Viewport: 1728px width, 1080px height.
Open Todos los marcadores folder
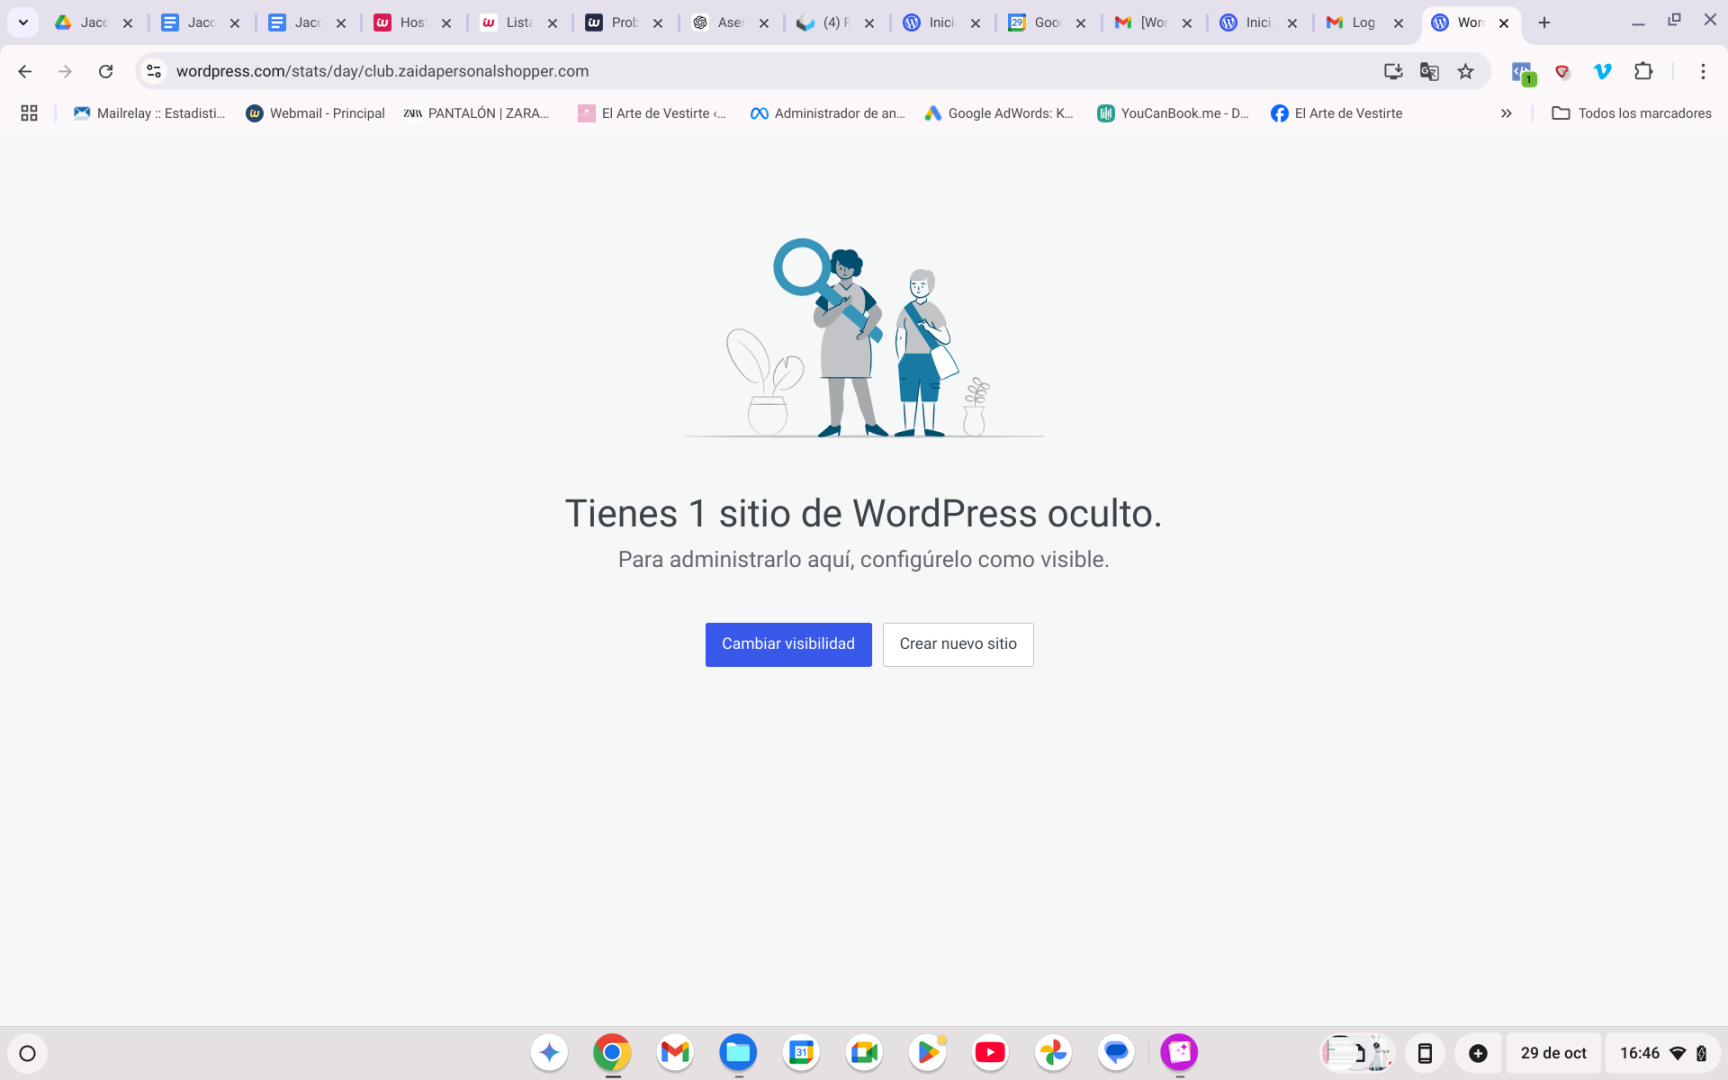tap(1631, 113)
